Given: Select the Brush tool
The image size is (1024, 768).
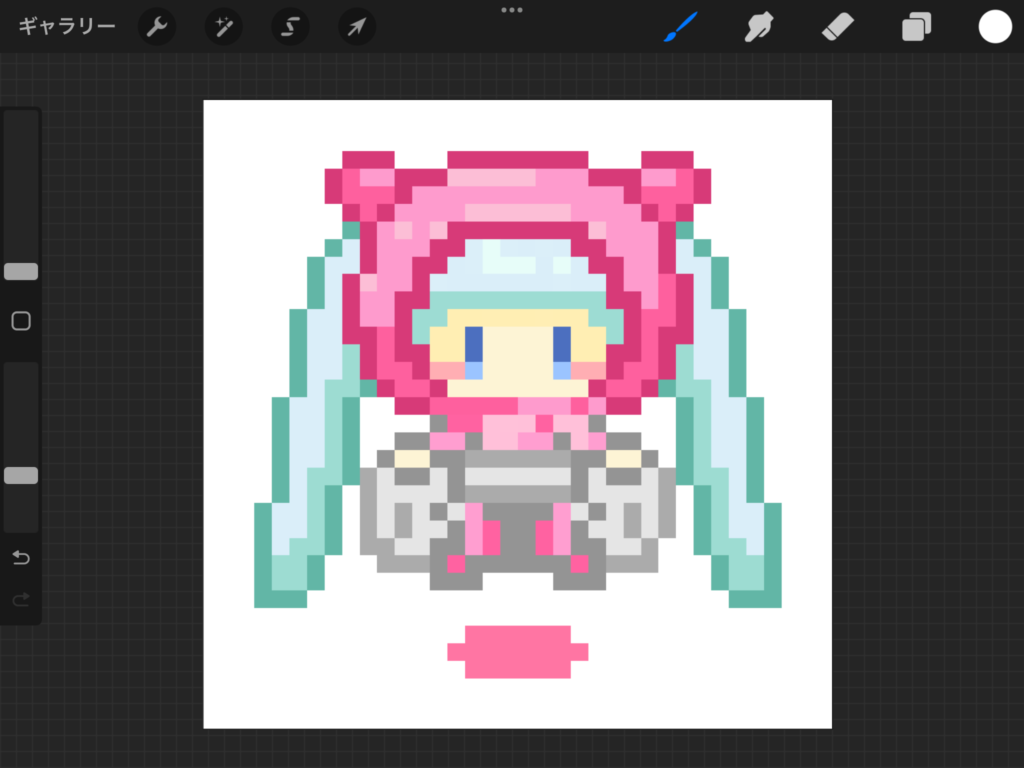Looking at the screenshot, I should pyautogui.click(x=680, y=27).
